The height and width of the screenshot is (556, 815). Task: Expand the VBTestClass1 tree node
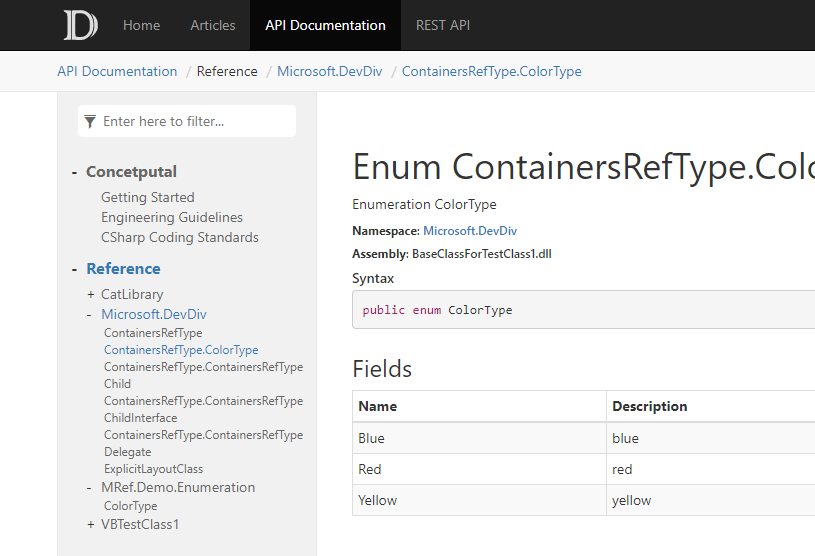pyautogui.click(x=90, y=525)
